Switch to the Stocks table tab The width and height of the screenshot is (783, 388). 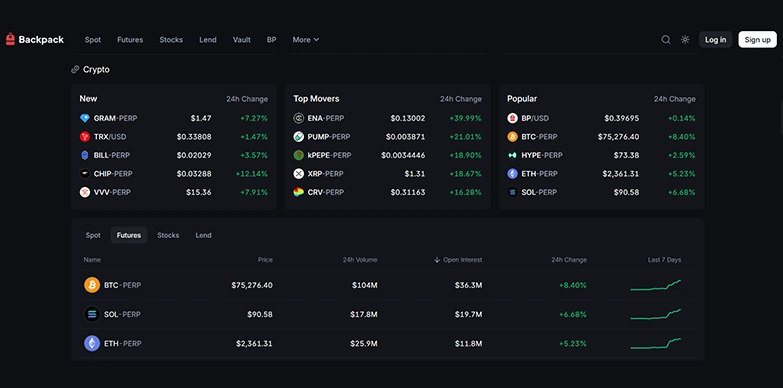click(168, 235)
